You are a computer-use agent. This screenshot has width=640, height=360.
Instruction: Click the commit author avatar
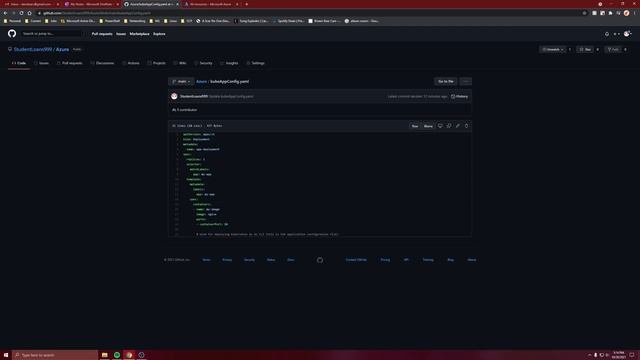tap(175, 96)
